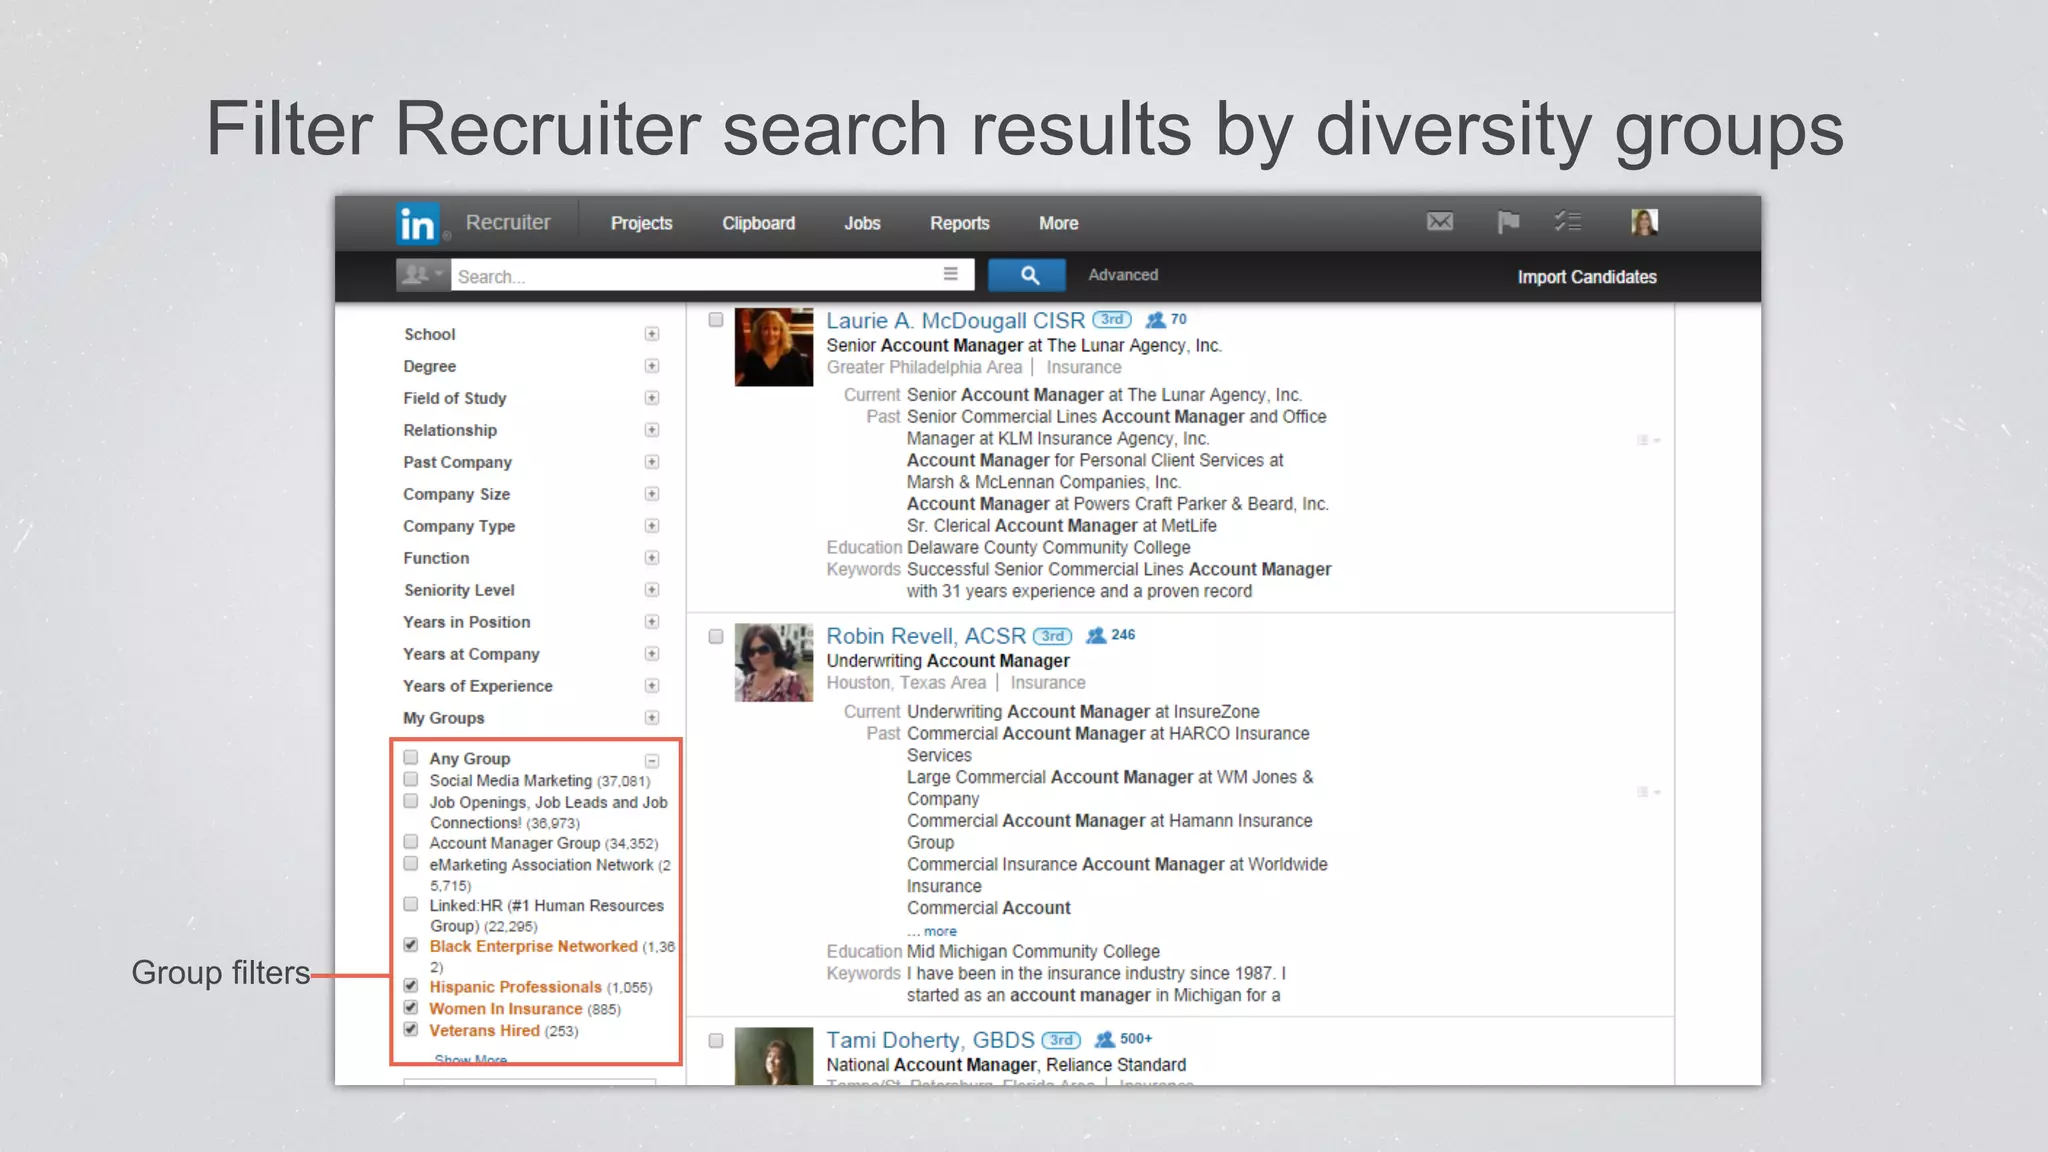Click the LinkedIn logo icon

(x=417, y=224)
